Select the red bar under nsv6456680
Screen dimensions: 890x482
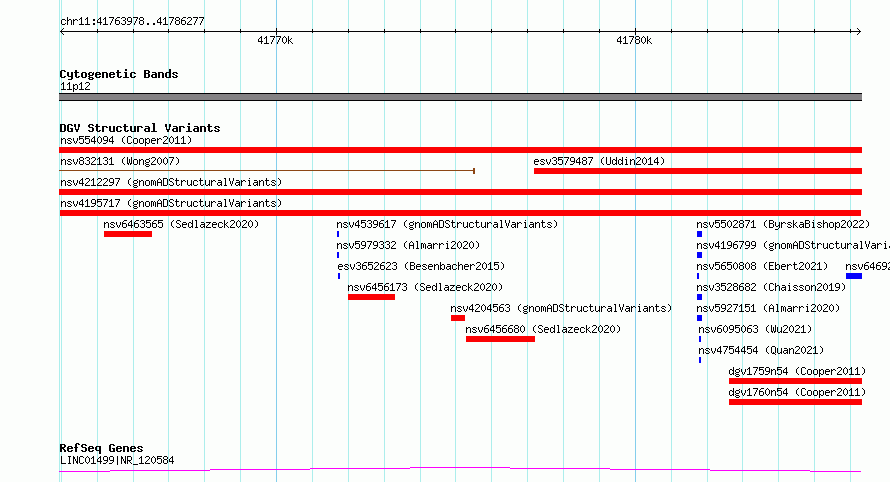point(500,339)
